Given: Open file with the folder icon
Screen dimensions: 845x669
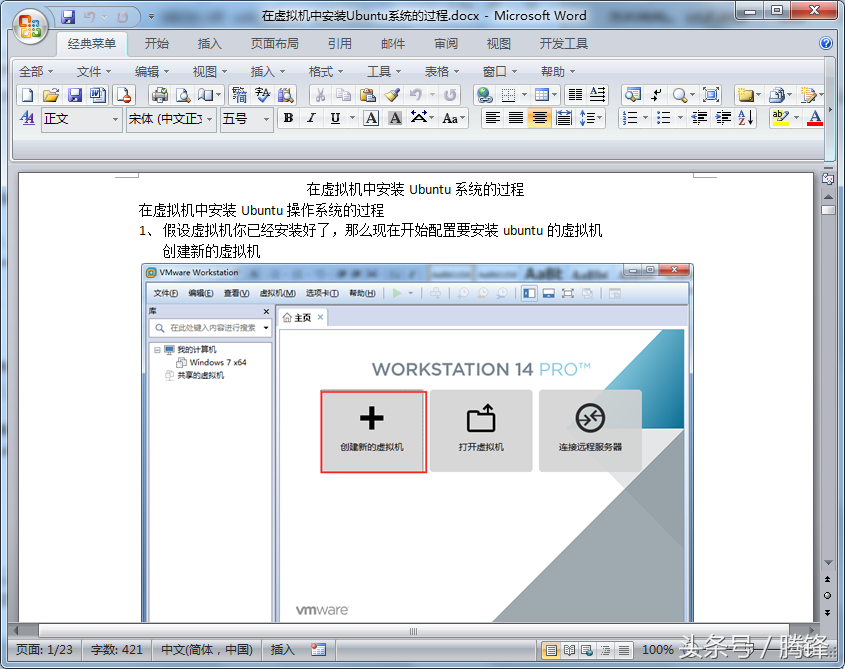Looking at the screenshot, I should [x=51, y=95].
